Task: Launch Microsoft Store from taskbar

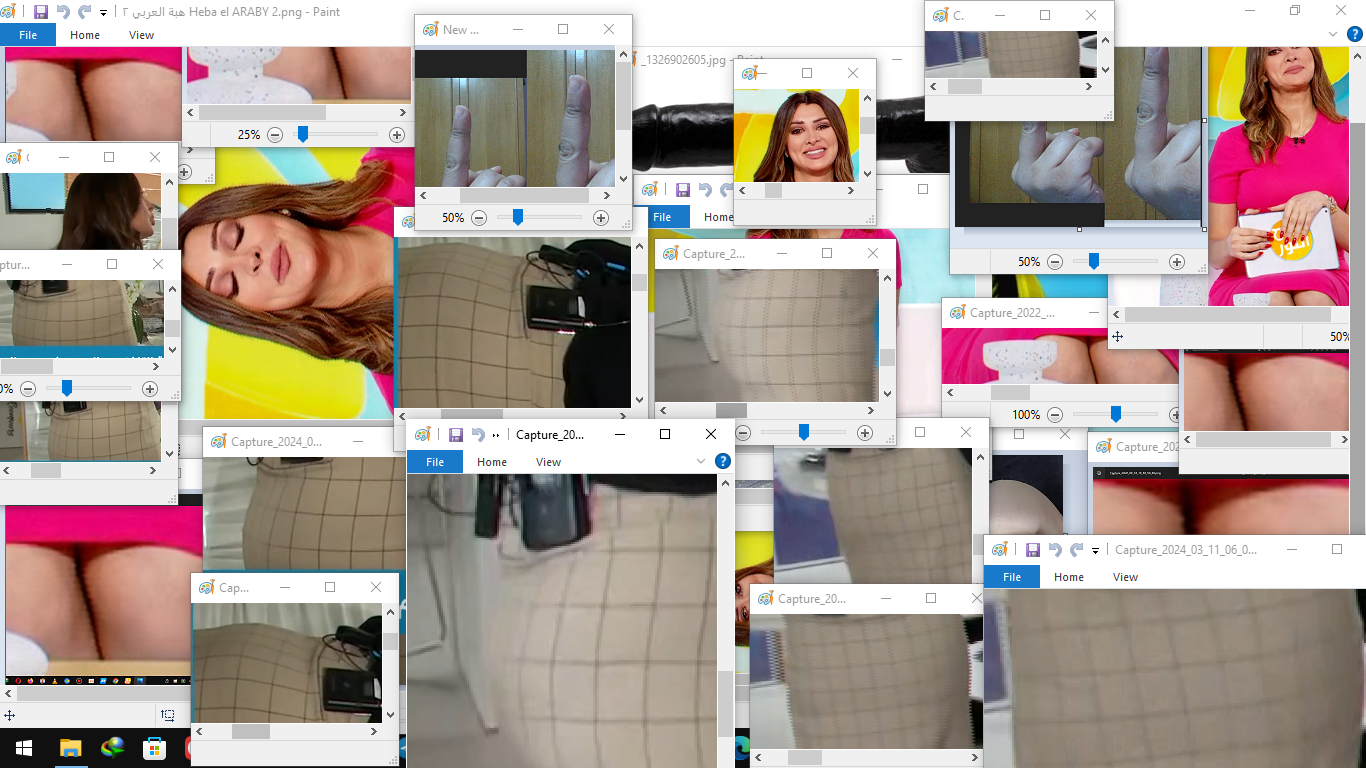Action: coord(154,748)
